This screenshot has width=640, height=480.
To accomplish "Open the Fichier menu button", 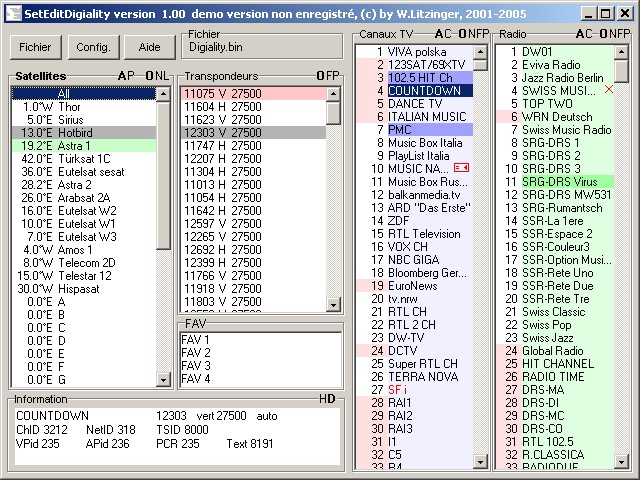I will tap(36, 47).
